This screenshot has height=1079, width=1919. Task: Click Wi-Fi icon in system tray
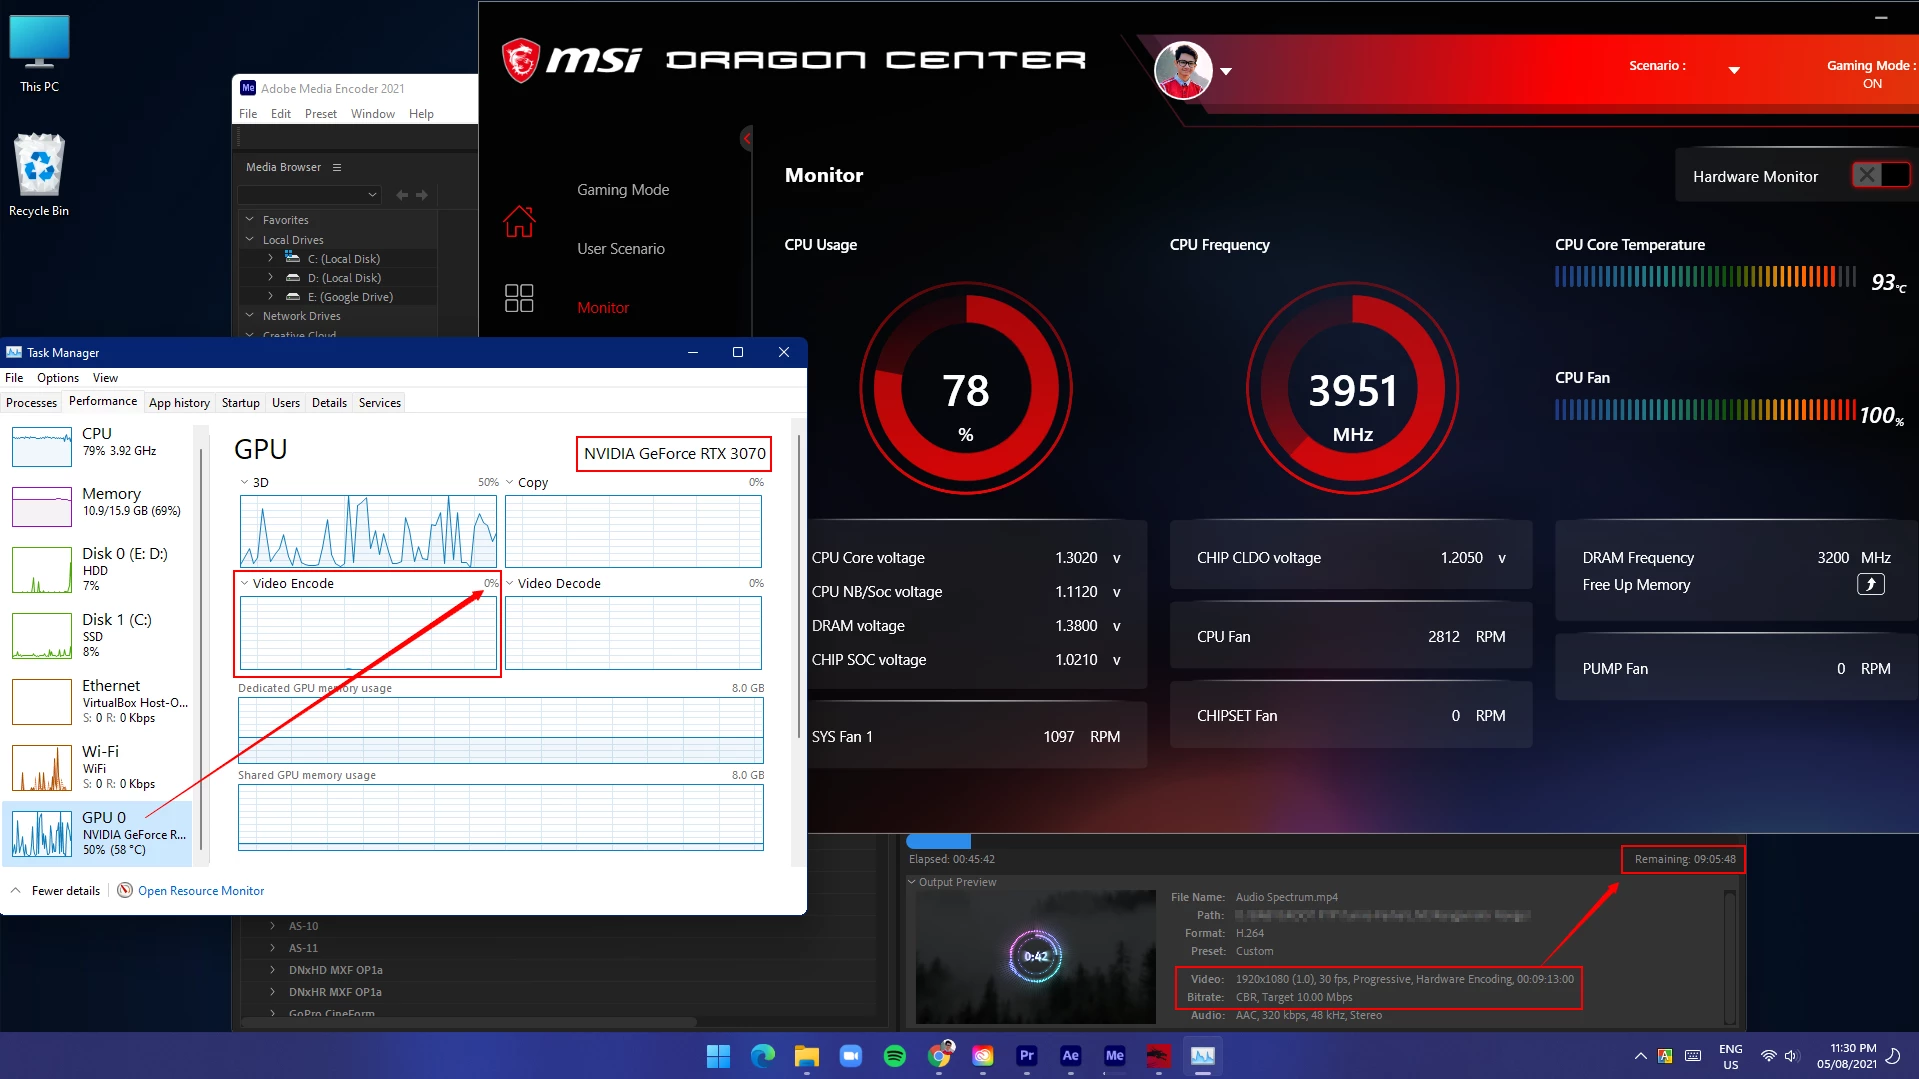[x=1768, y=1056]
